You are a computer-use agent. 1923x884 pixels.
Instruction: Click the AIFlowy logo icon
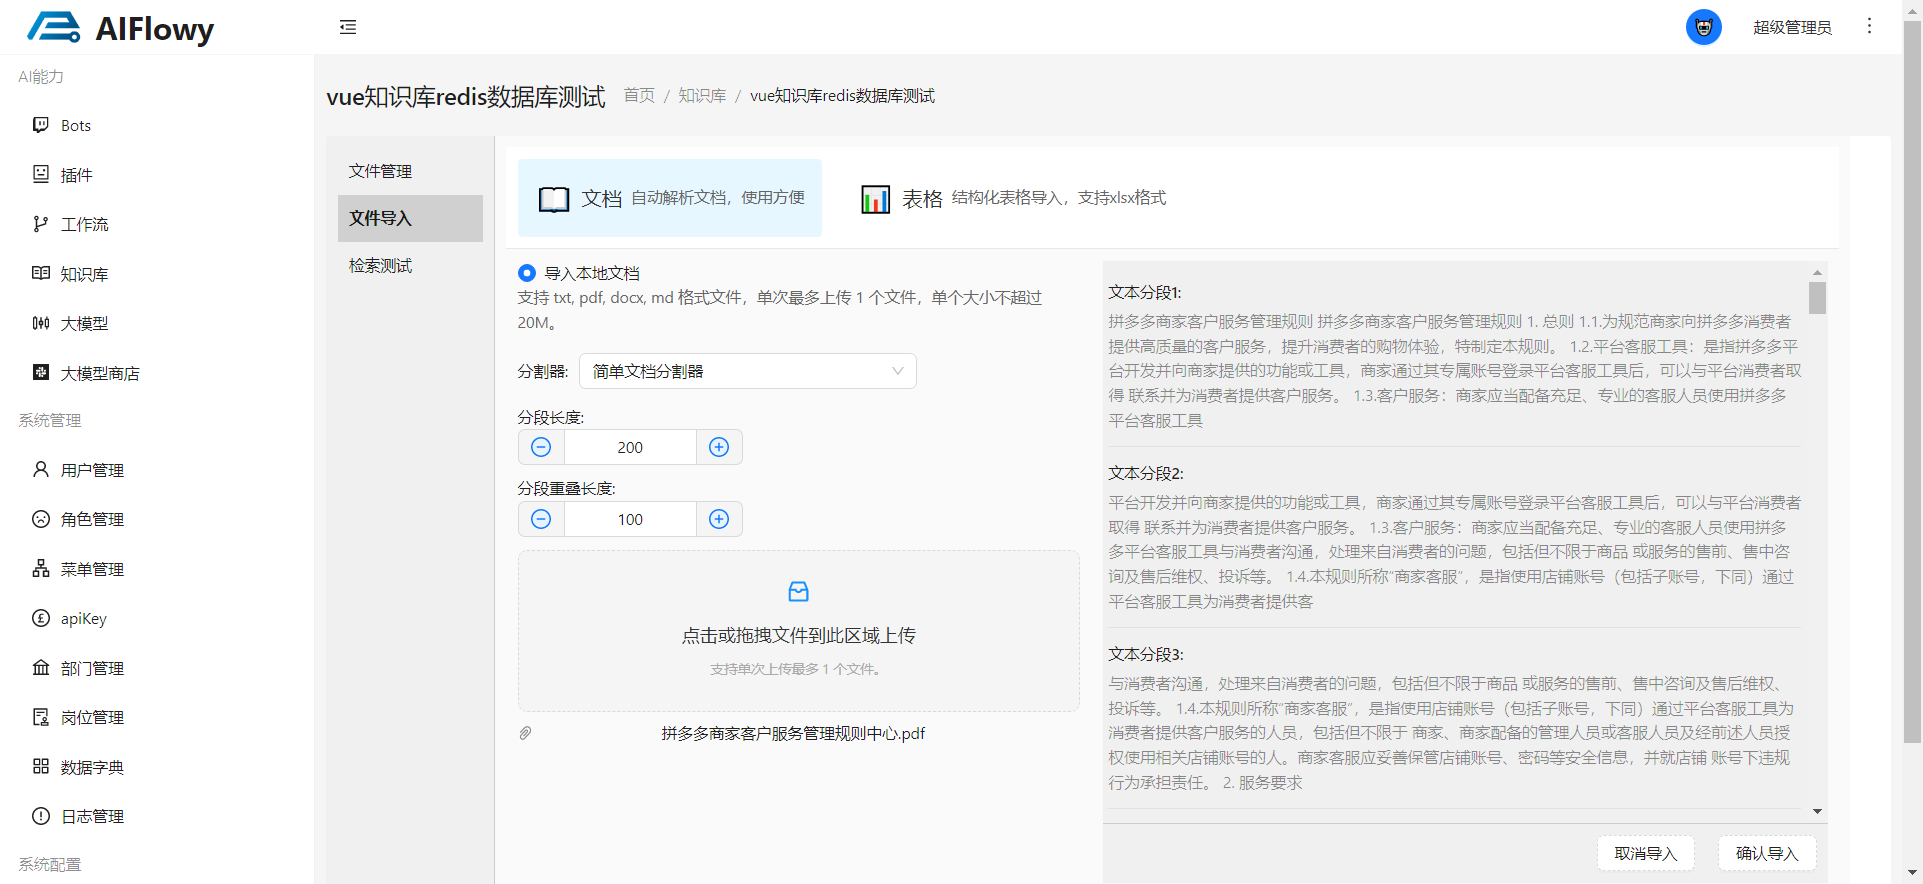54,27
